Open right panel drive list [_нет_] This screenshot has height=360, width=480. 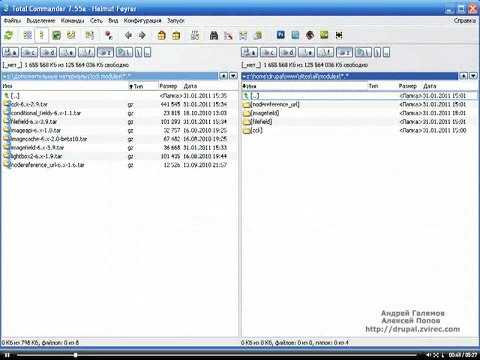[251, 65]
